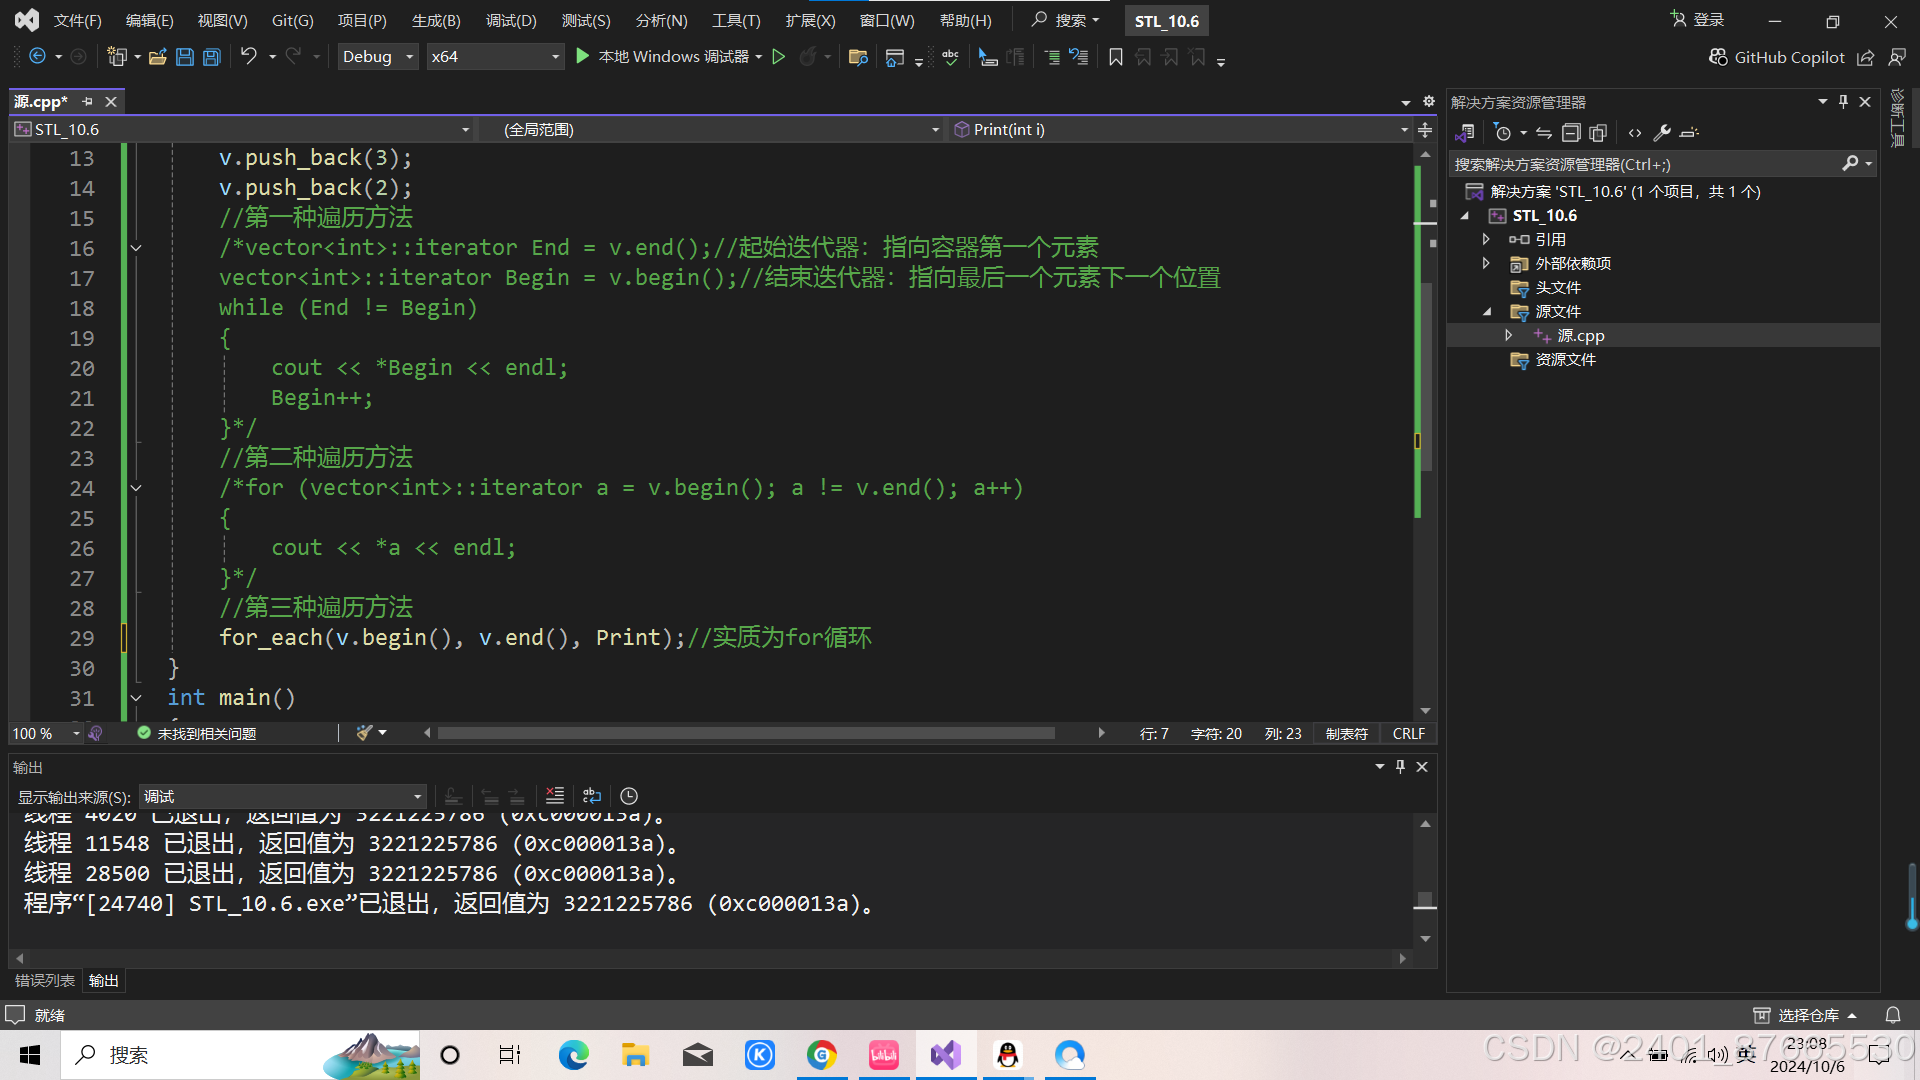Click Collapse All icon in Solution Explorer
The width and height of the screenshot is (1920, 1080).
tap(1571, 132)
